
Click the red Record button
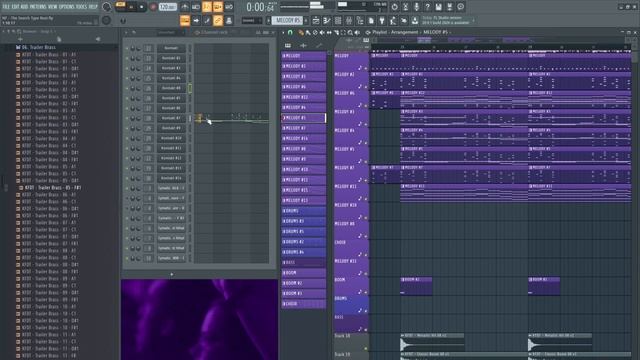point(153,7)
